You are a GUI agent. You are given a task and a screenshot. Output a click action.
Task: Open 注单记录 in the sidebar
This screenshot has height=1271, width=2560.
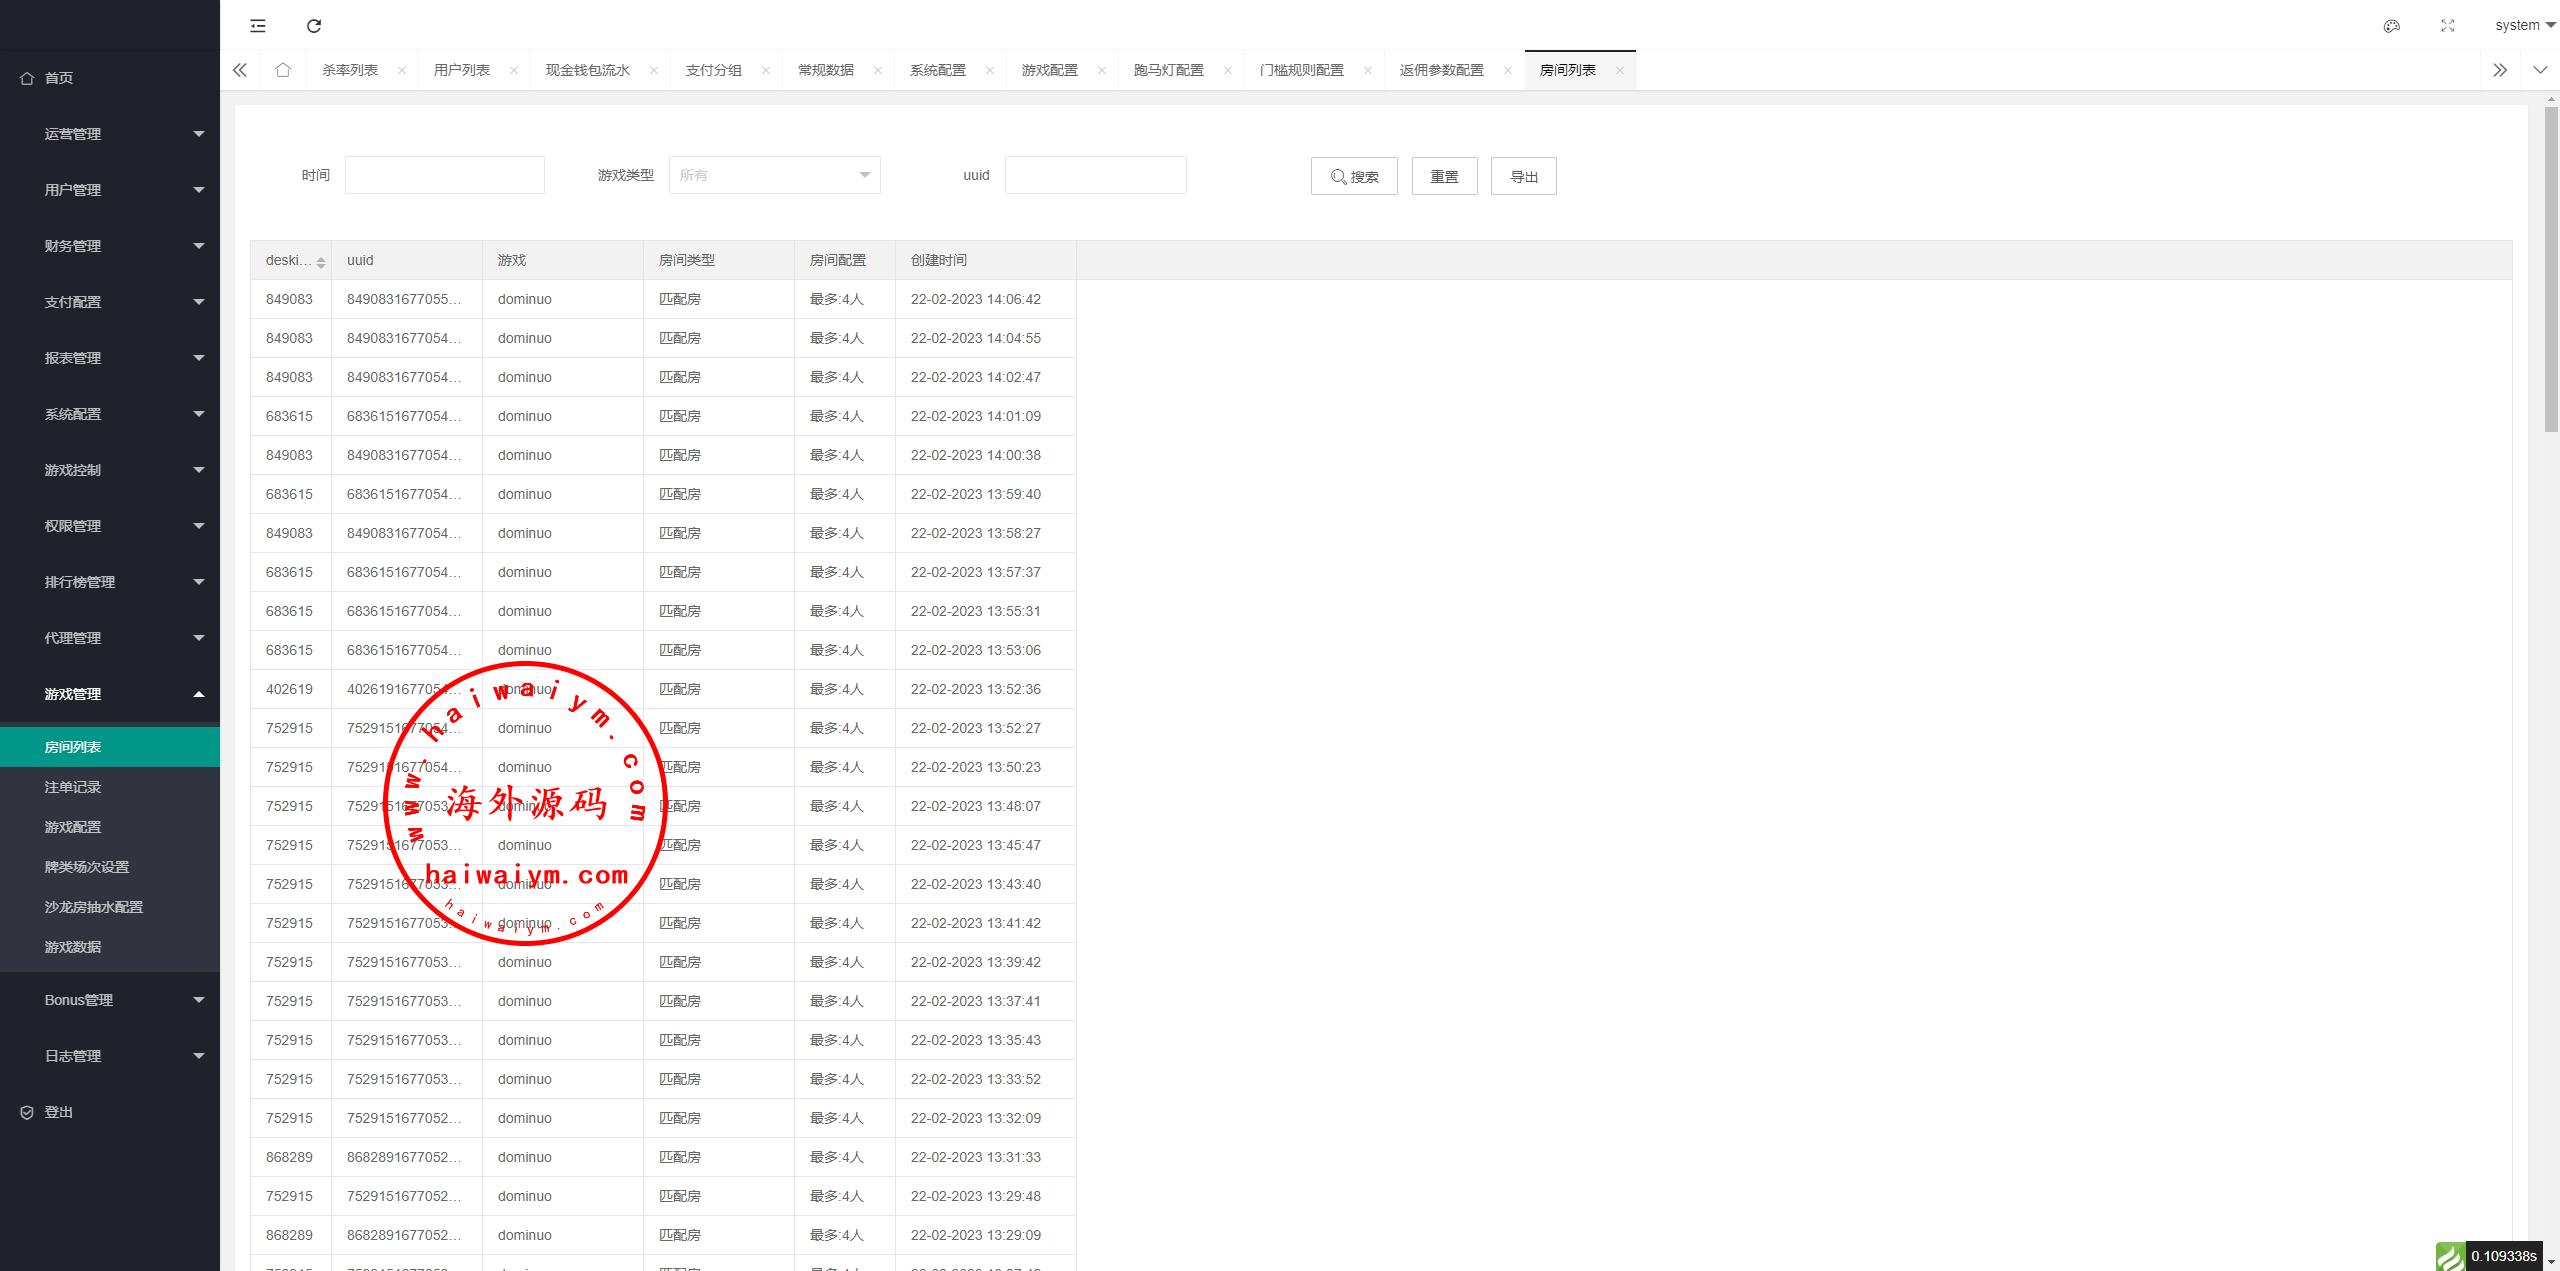coord(73,787)
